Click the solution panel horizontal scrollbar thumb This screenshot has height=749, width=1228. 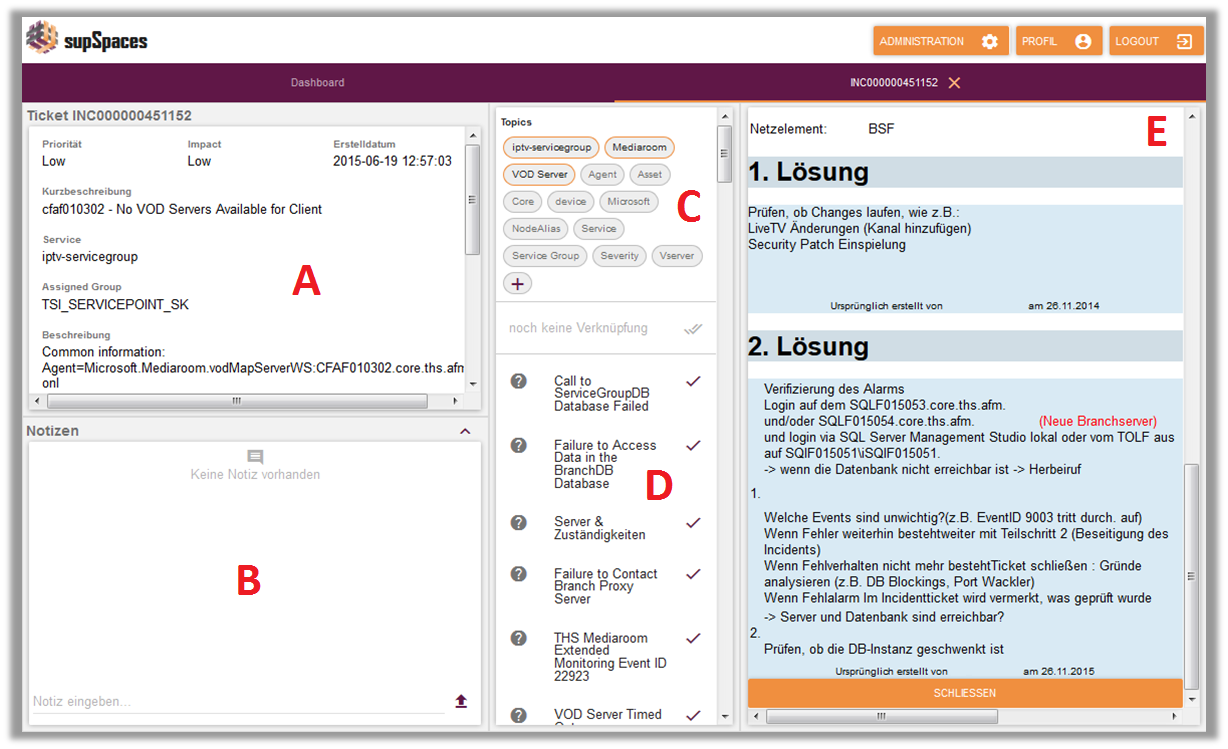tap(880, 716)
